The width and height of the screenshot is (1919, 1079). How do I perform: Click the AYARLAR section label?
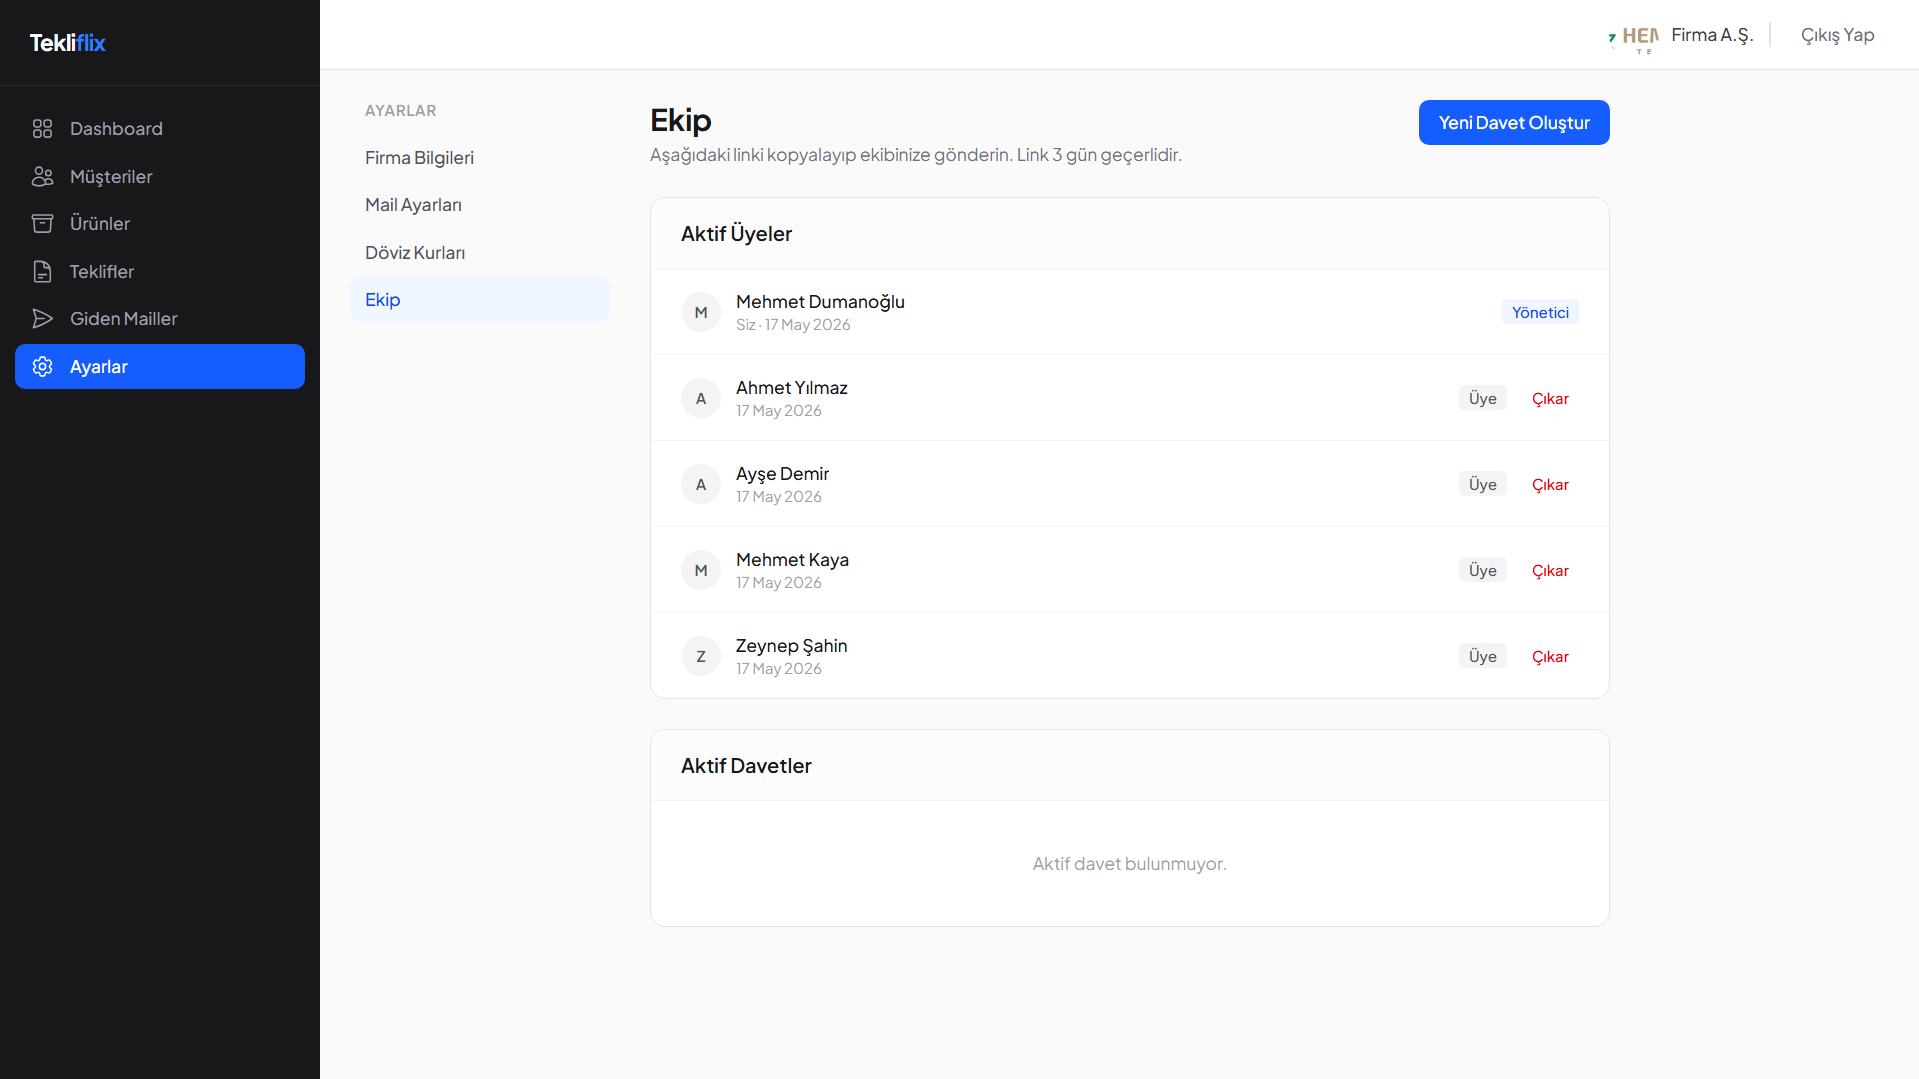400,111
